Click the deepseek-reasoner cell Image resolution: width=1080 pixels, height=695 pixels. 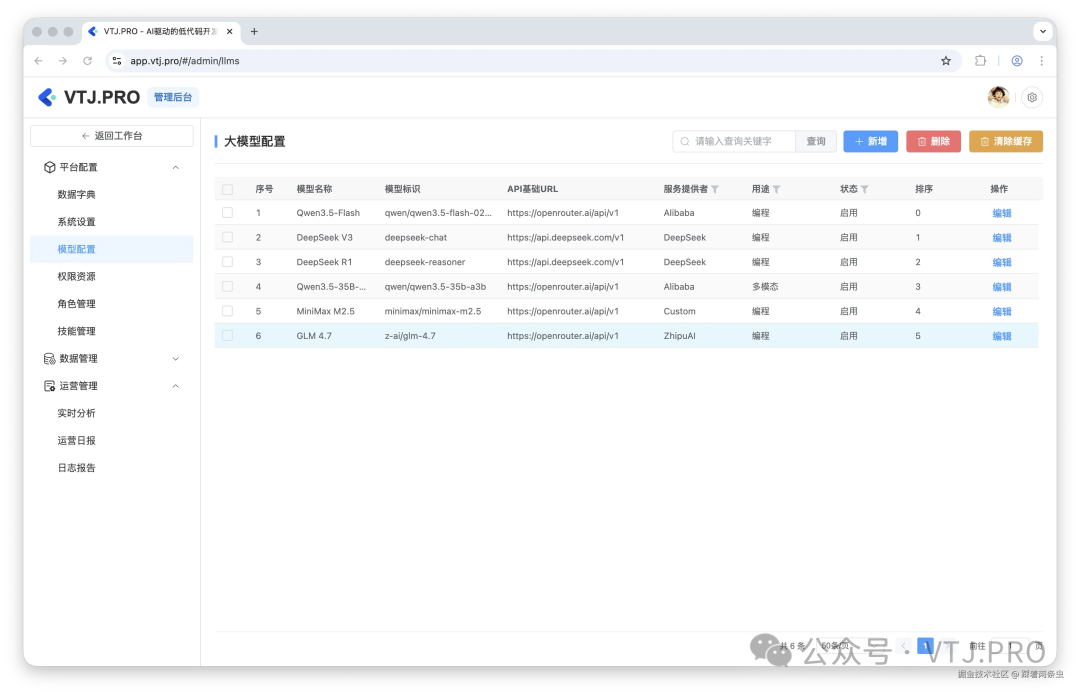[x=425, y=262]
